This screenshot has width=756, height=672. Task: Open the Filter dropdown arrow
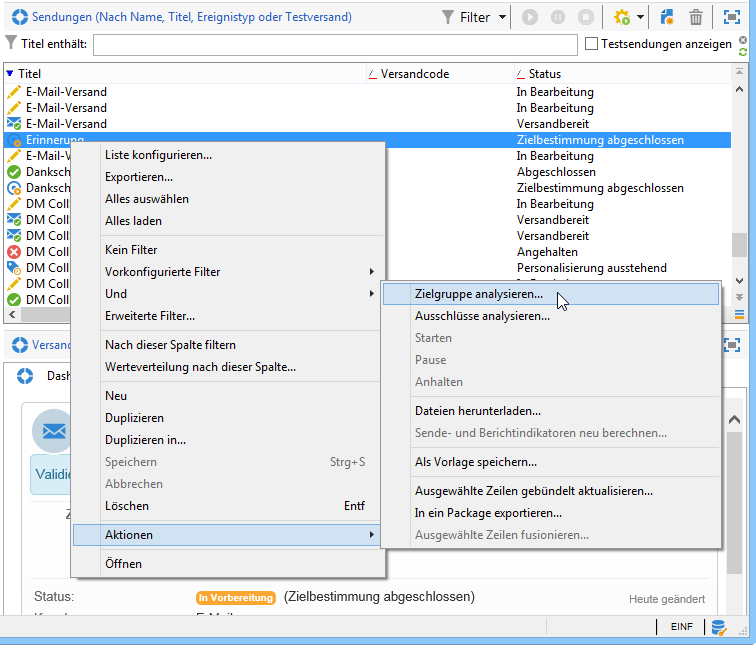click(x=502, y=17)
